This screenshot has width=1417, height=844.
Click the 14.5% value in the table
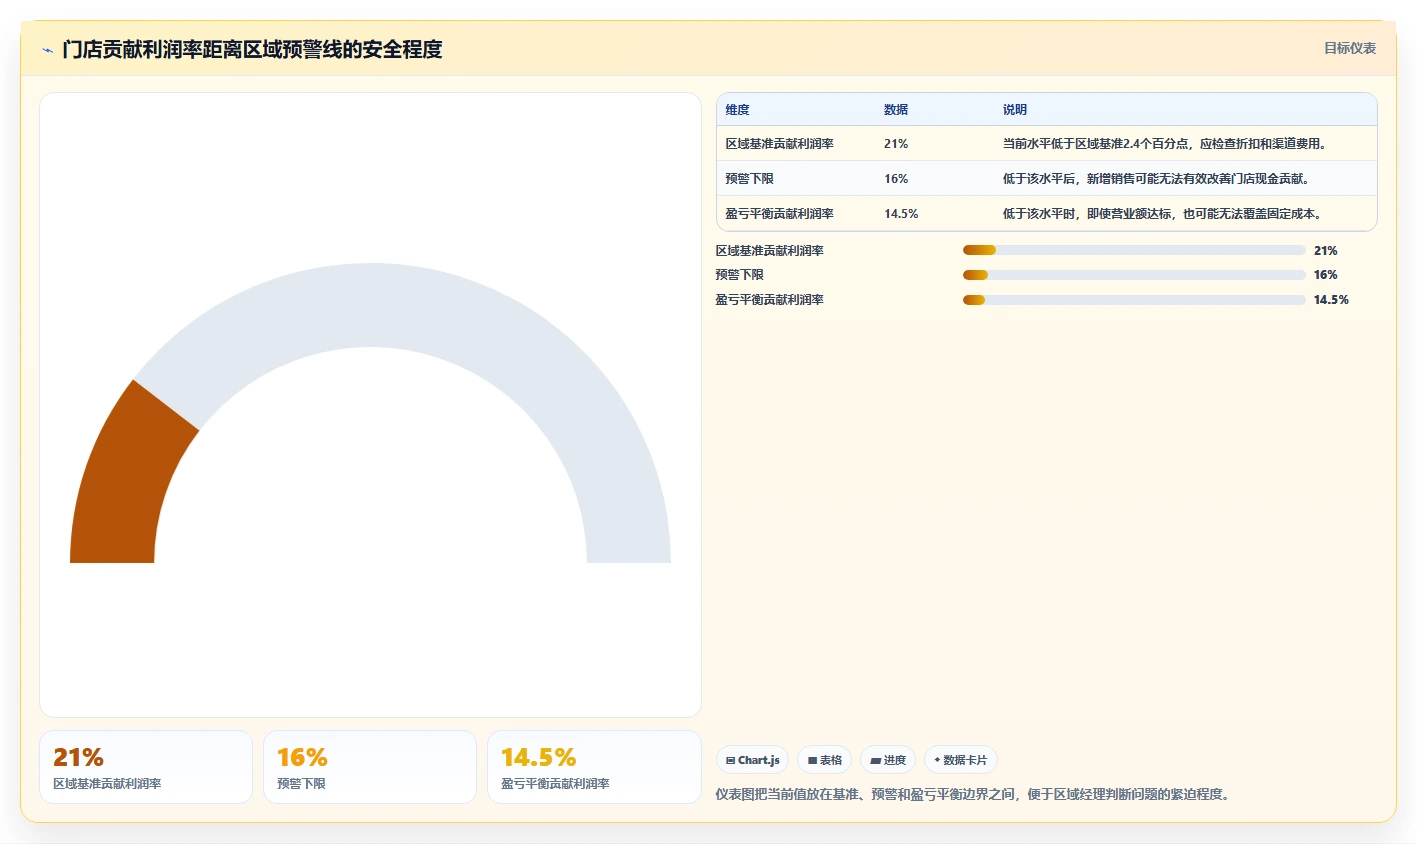point(901,214)
